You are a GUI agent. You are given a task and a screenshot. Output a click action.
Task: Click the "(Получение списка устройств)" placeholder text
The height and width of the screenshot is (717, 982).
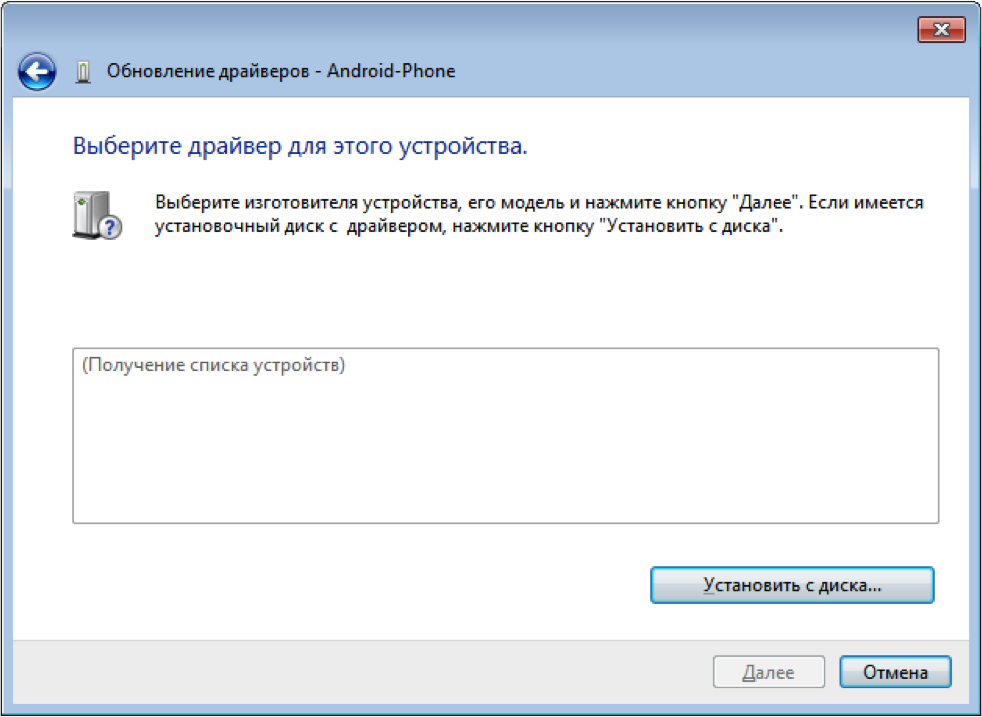click(213, 366)
